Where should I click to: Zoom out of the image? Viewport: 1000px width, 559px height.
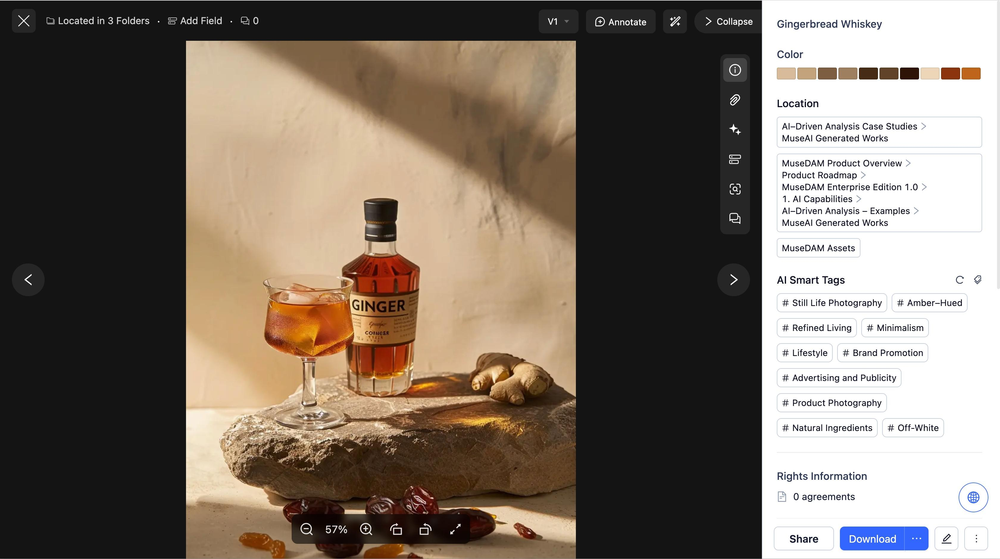[307, 529]
